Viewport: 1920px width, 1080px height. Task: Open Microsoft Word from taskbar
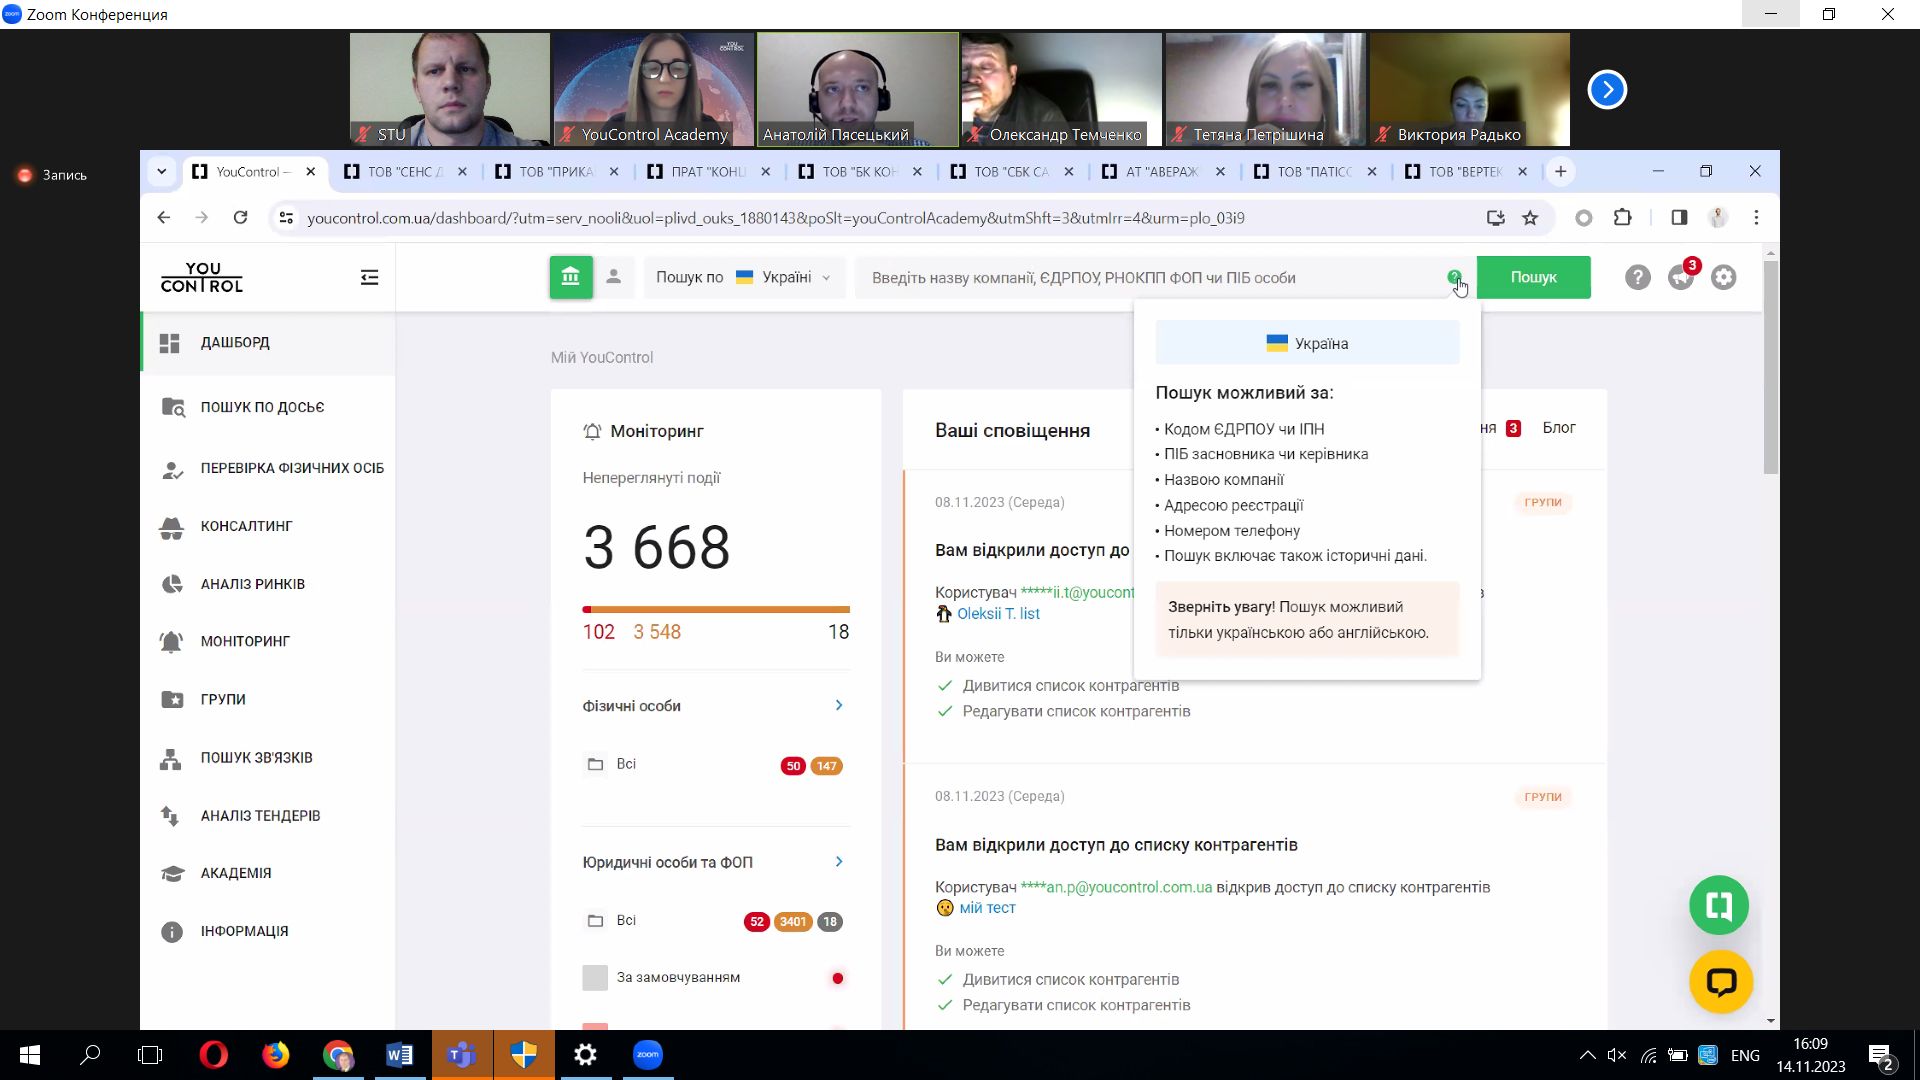coord(399,1055)
